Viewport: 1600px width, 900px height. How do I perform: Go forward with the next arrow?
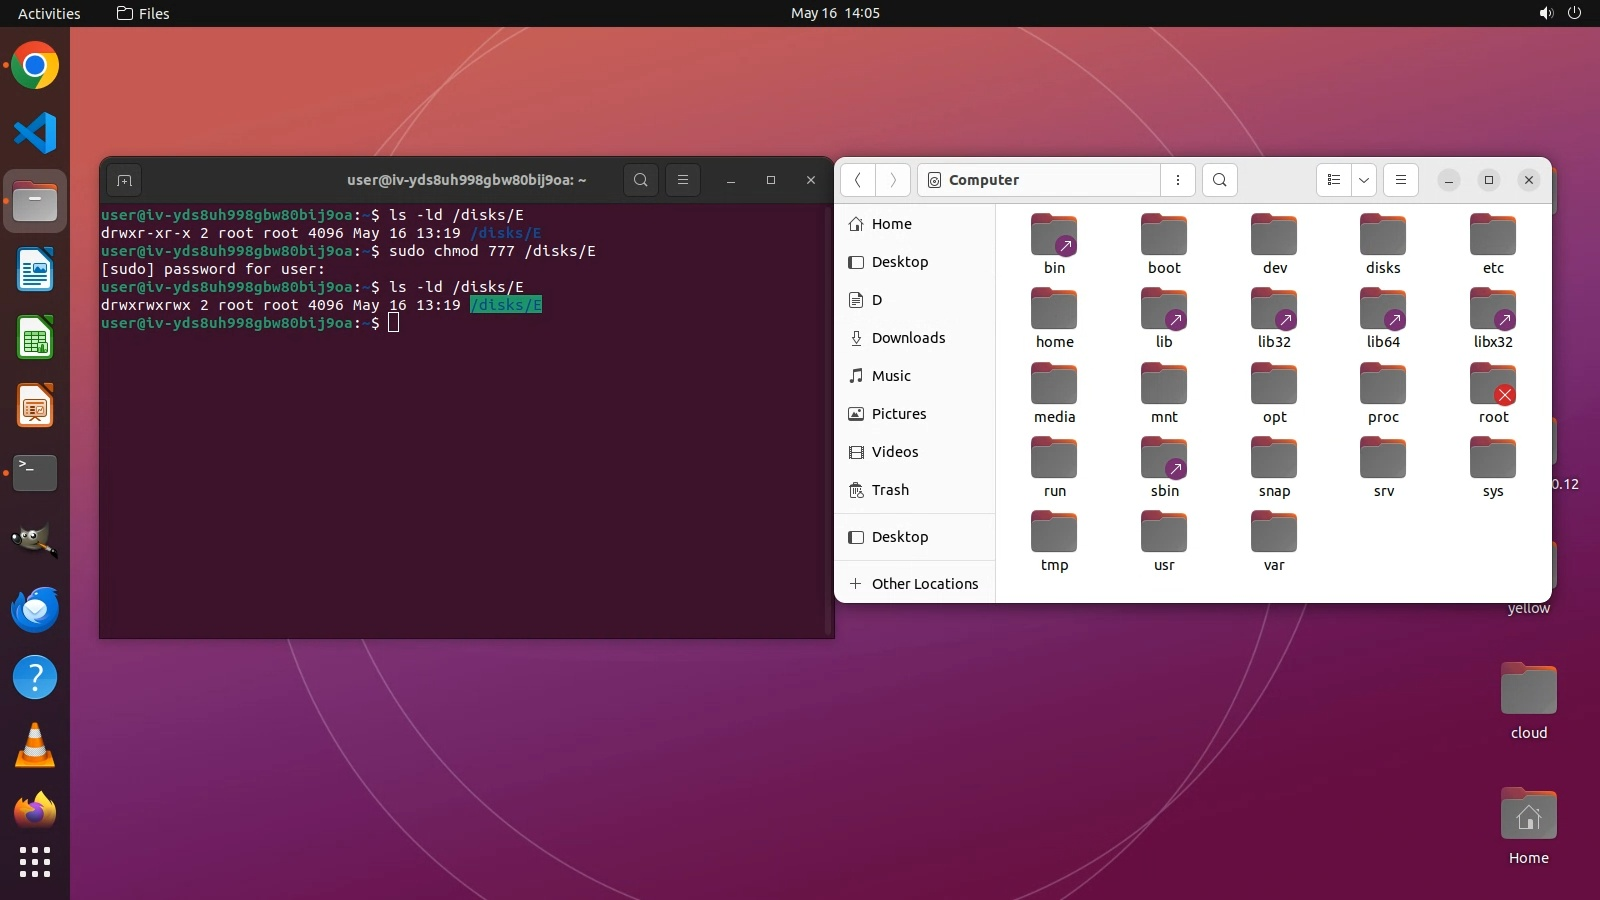tap(893, 180)
